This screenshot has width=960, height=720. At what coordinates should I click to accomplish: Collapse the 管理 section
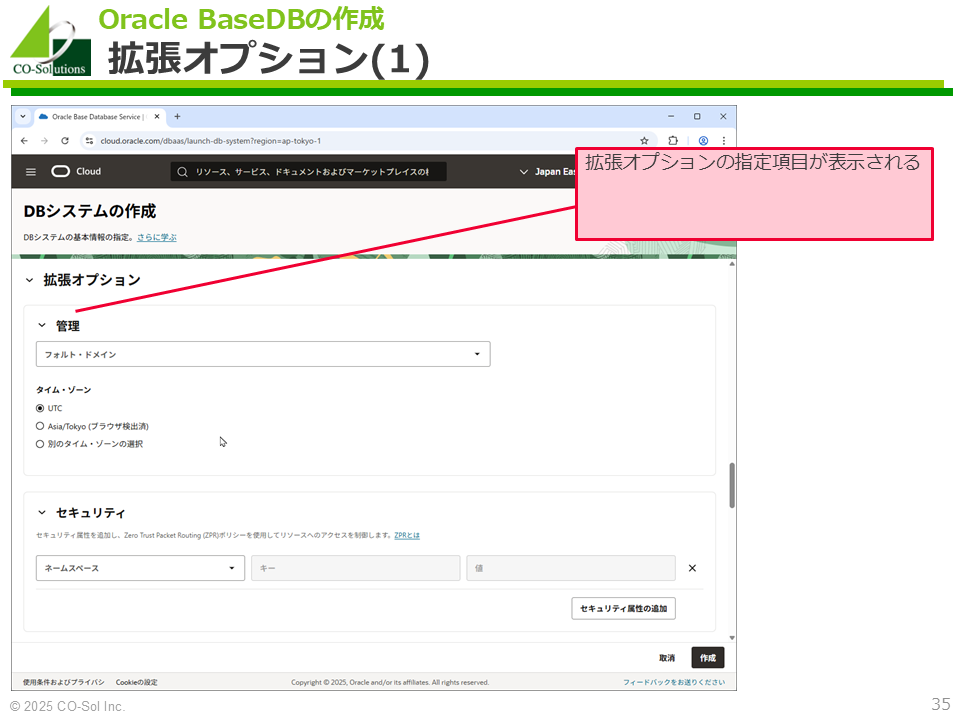[42, 326]
